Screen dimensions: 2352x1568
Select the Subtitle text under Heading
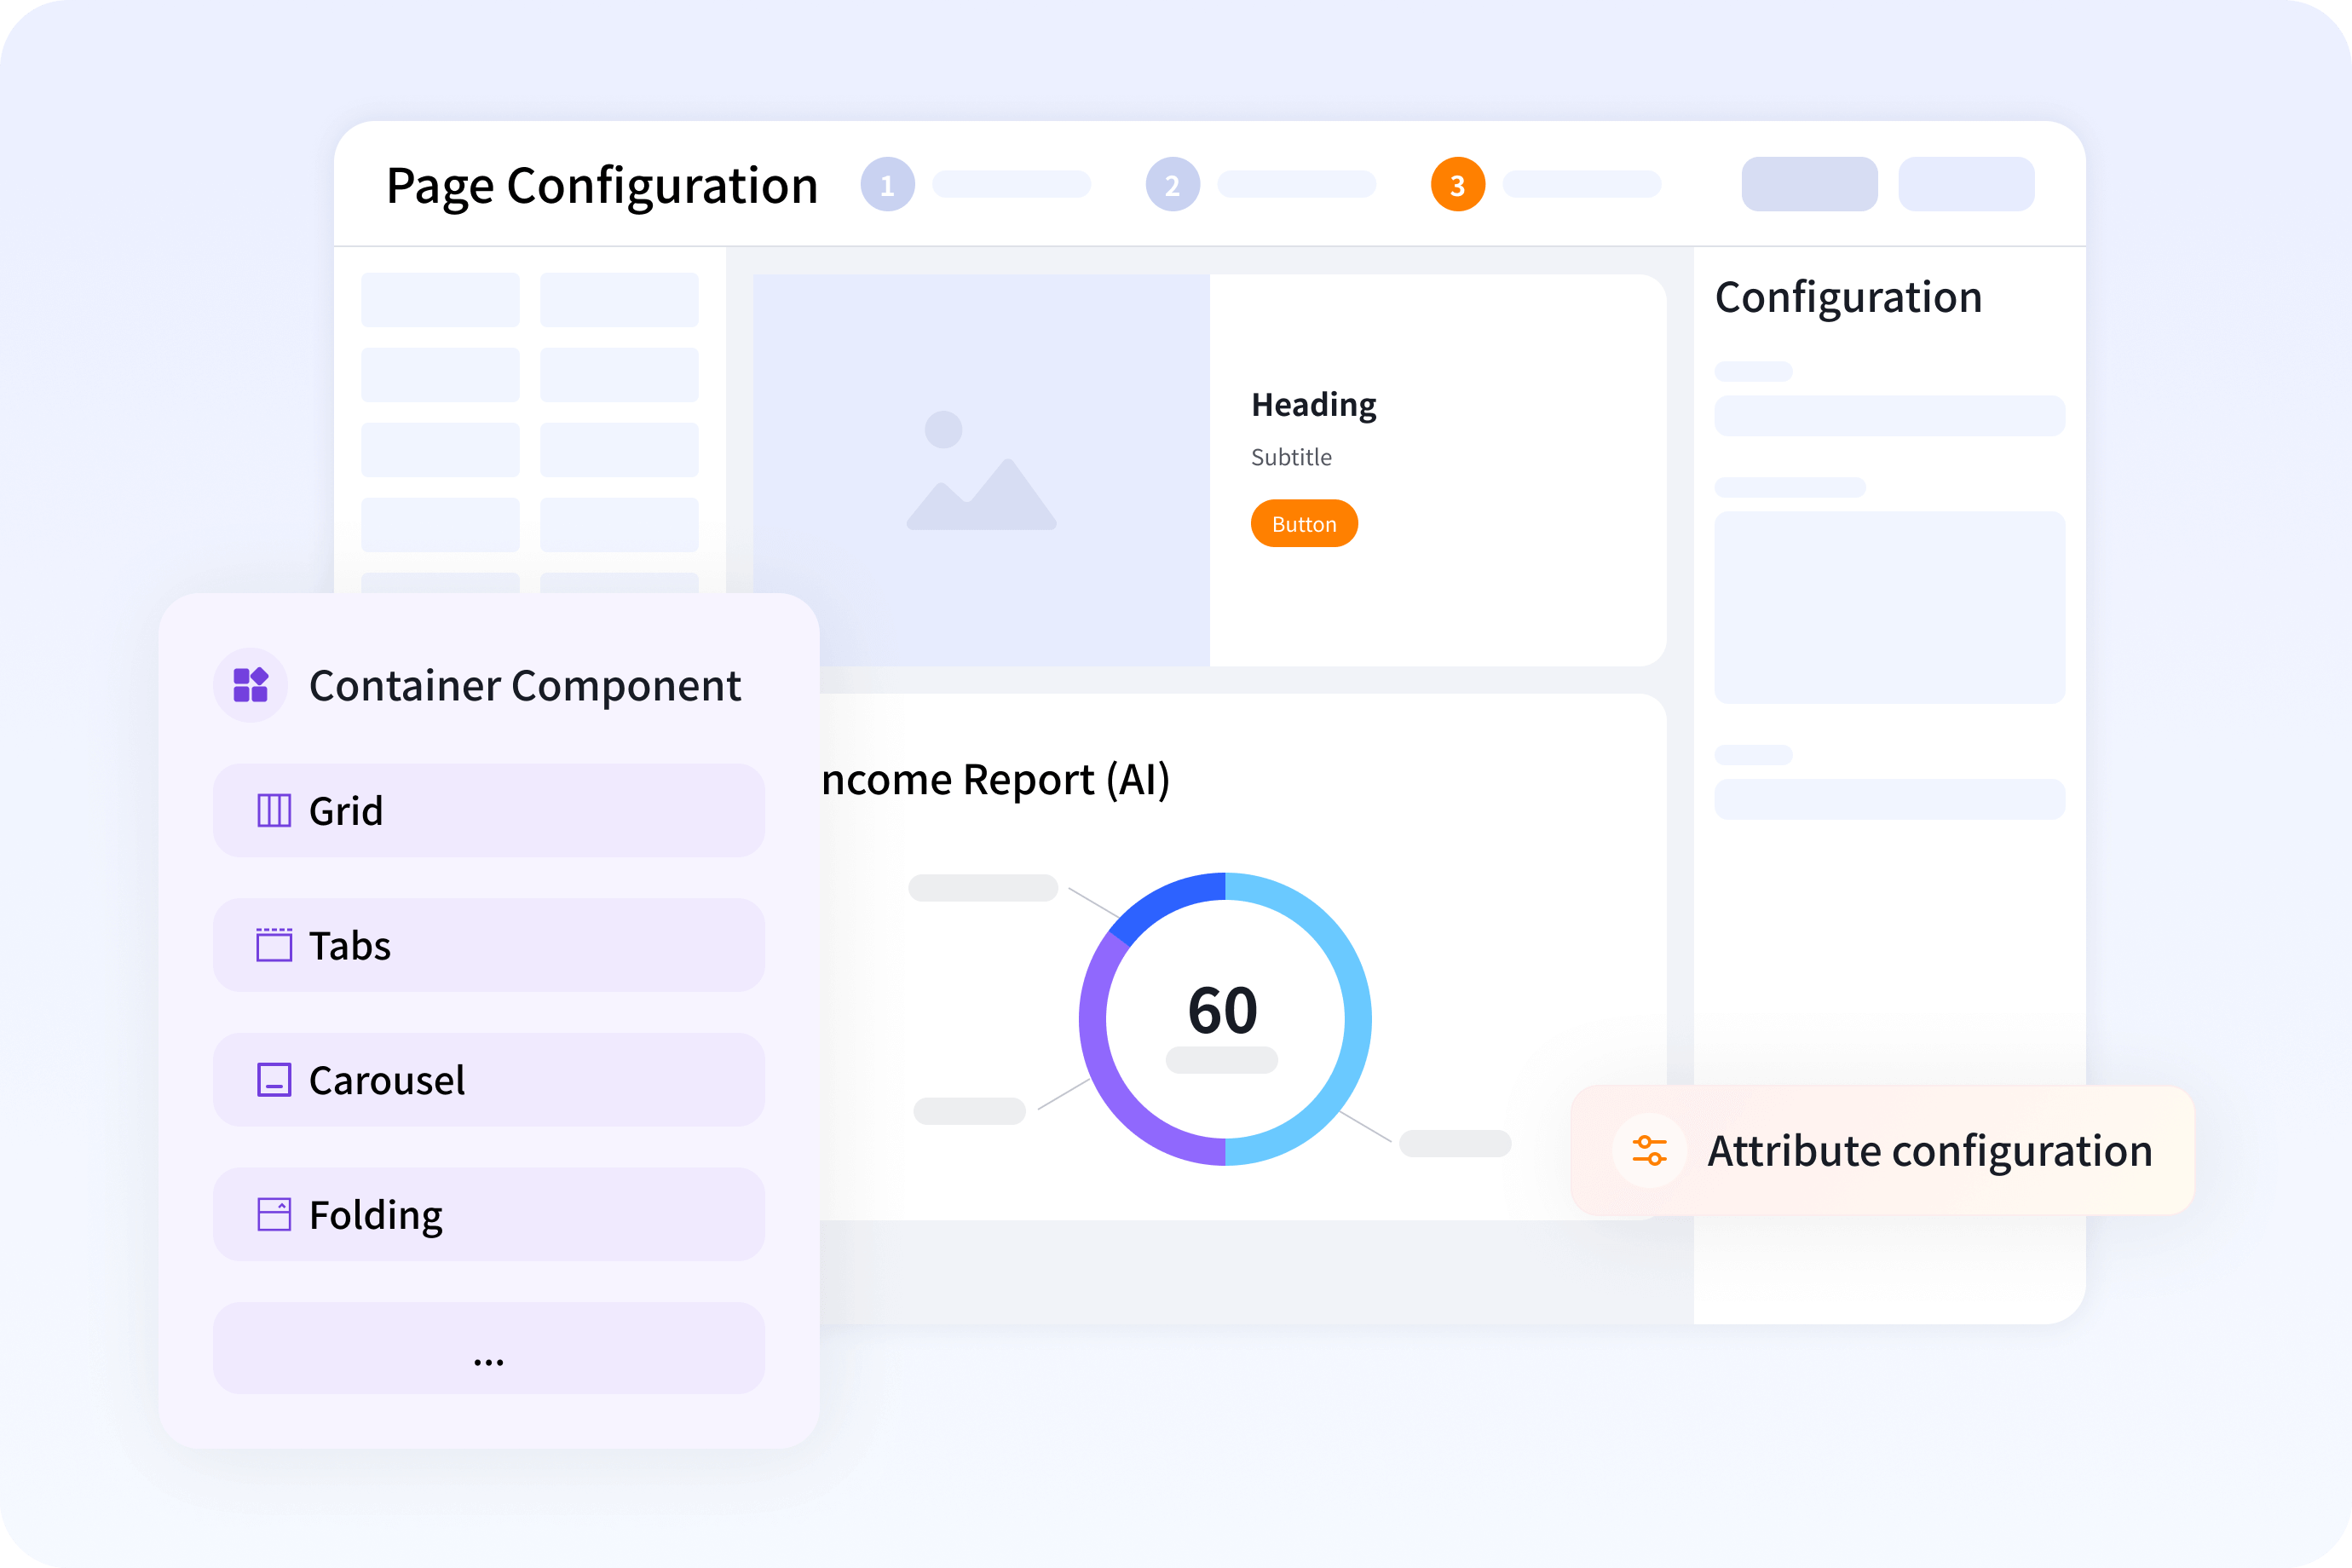[x=1291, y=457]
